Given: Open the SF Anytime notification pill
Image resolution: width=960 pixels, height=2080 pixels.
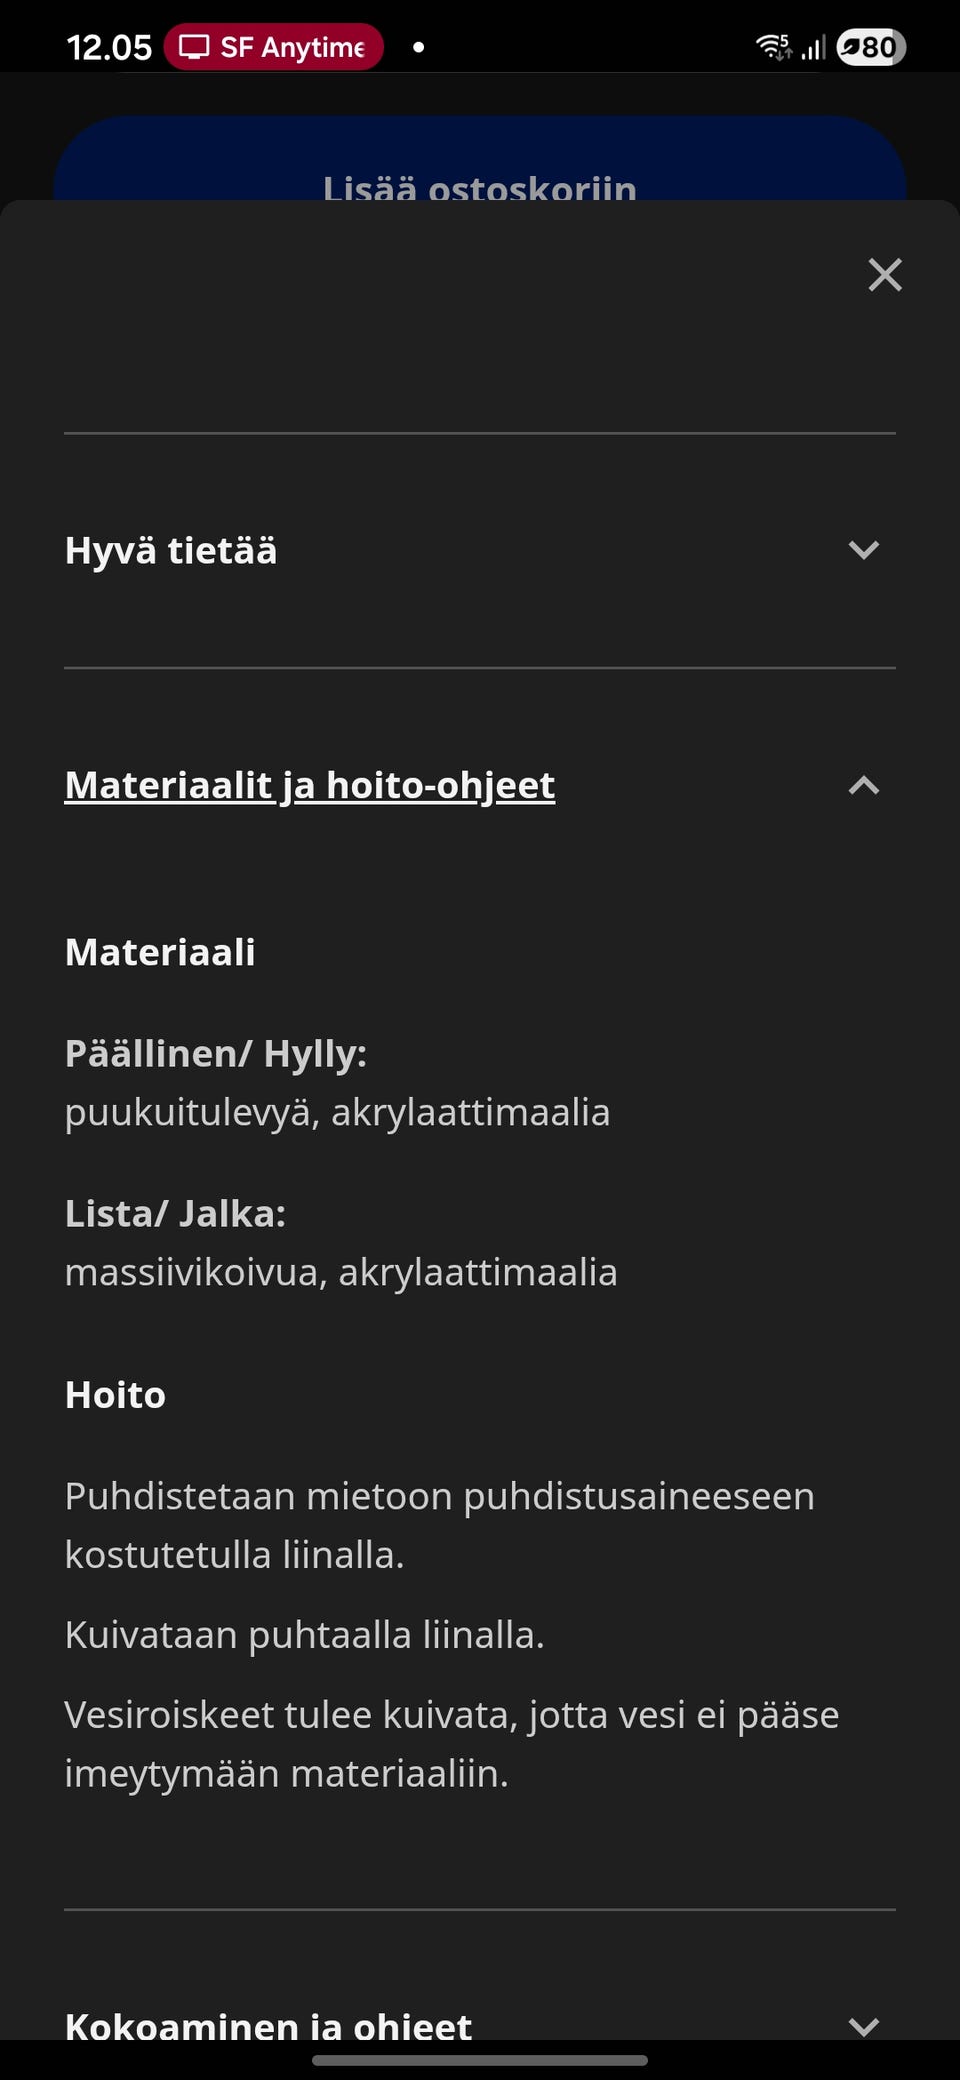Looking at the screenshot, I should coord(272,46).
